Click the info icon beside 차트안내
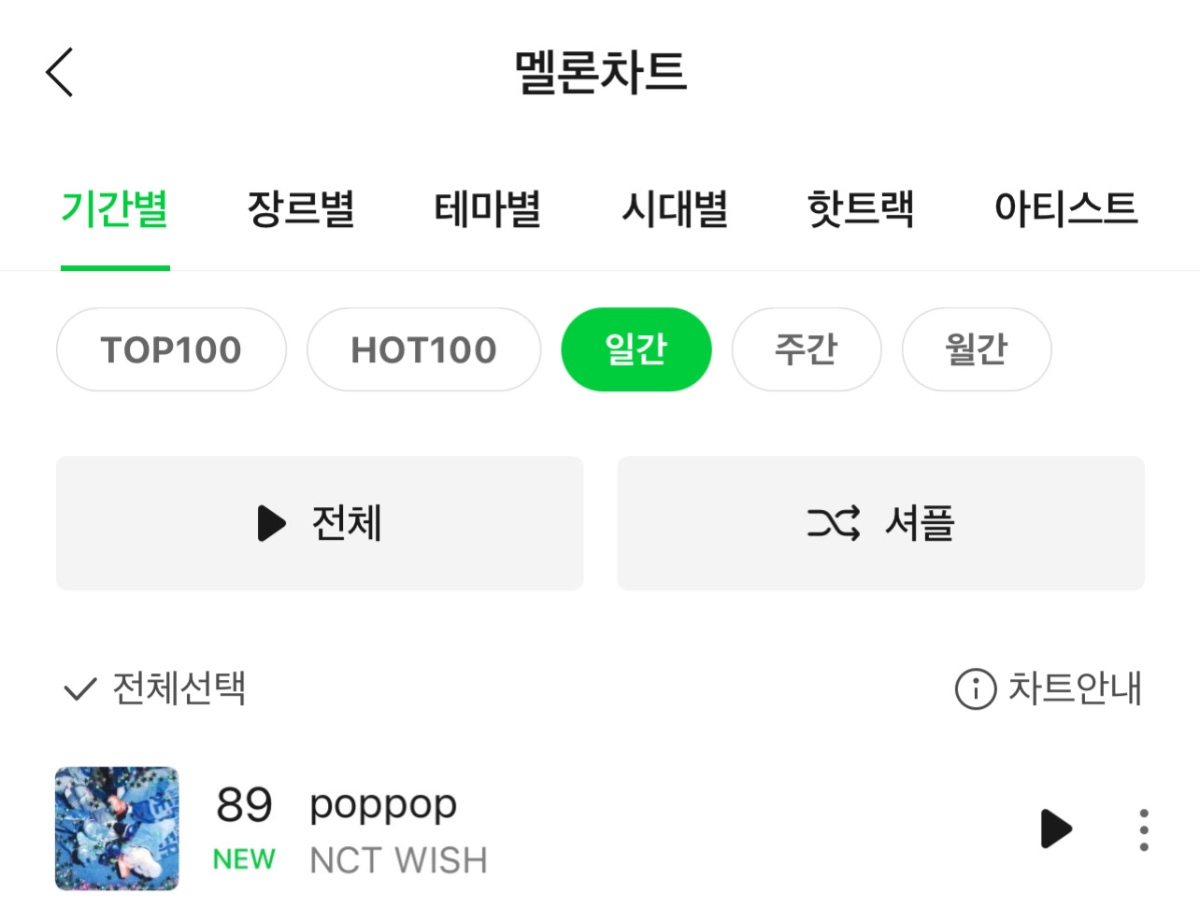The image size is (1200, 921). 975,689
